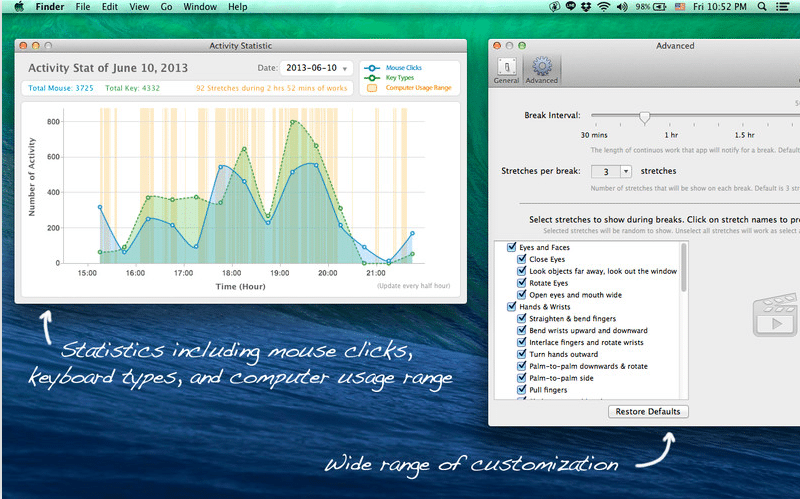Click the LINE messenger menu bar icon

click(x=571, y=7)
